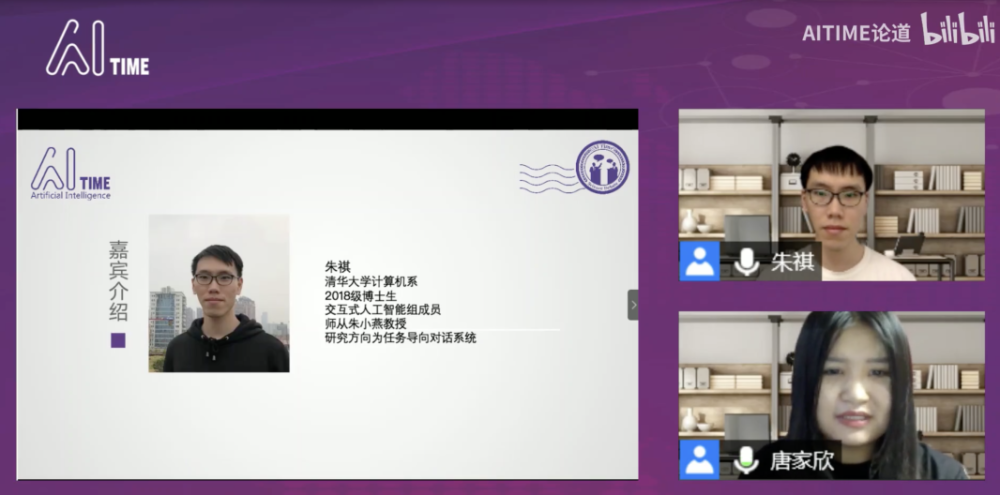Select the 朱祺 name label on video
This screenshot has width=1000, height=495.
[793, 262]
